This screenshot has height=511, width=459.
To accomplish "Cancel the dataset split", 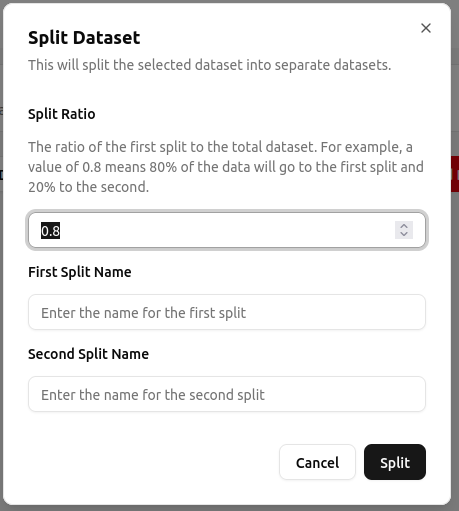I will point(317,462).
